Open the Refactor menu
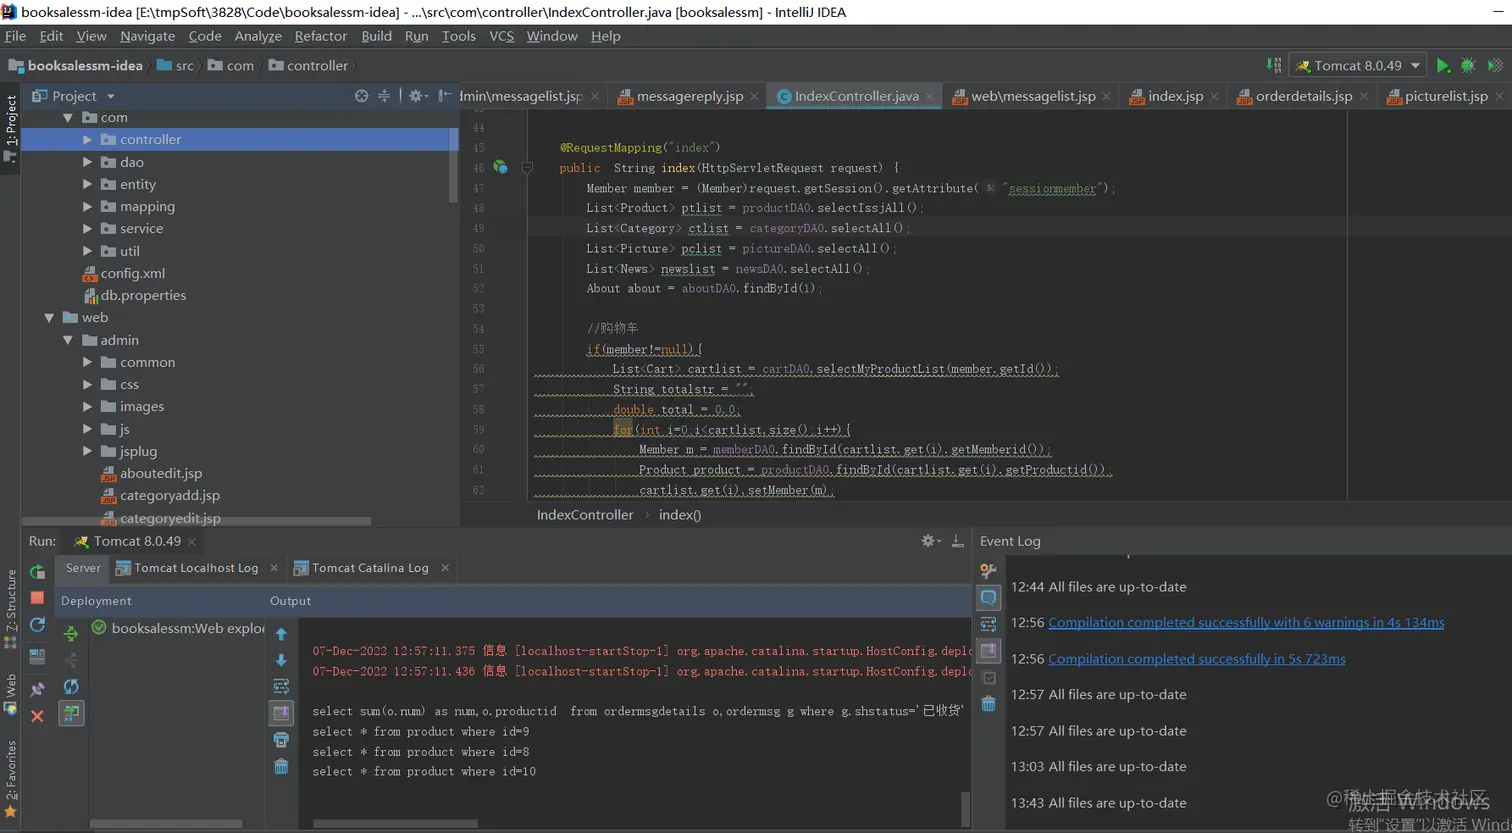1512x833 pixels. point(320,36)
